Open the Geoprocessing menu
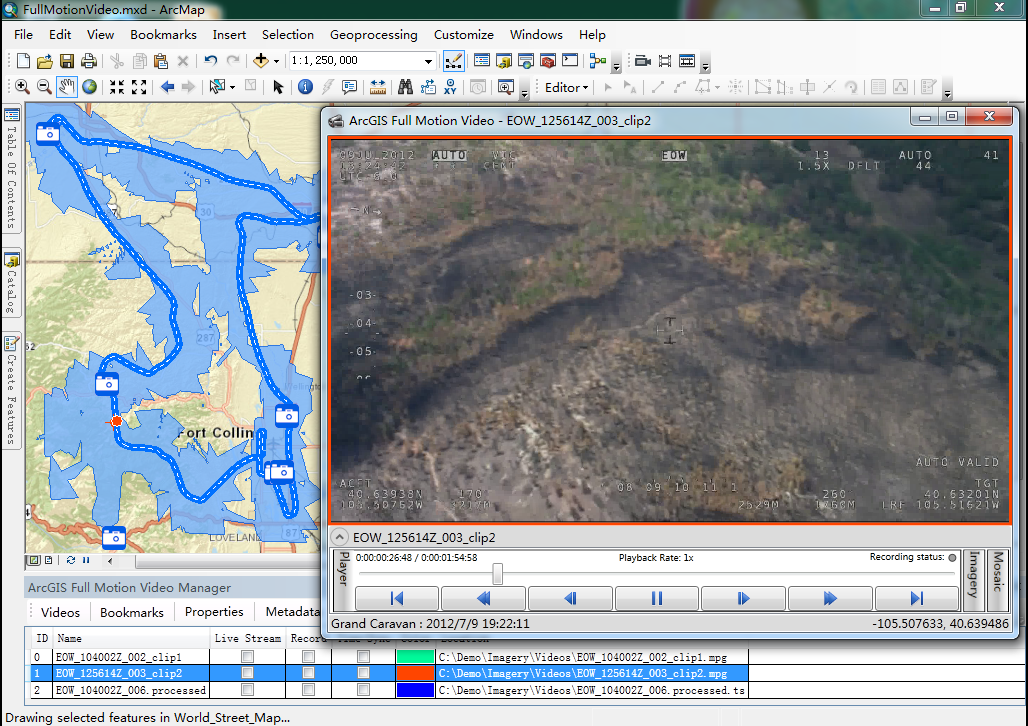This screenshot has width=1028, height=726. point(374,35)
